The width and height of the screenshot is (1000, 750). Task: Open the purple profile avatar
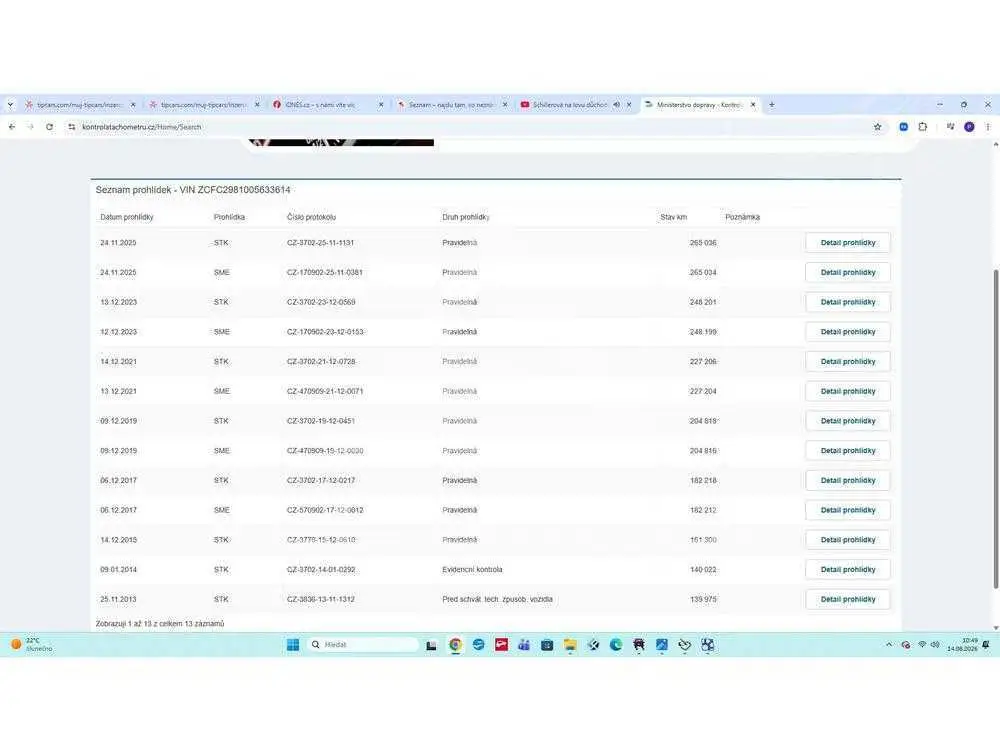[969, 127]
